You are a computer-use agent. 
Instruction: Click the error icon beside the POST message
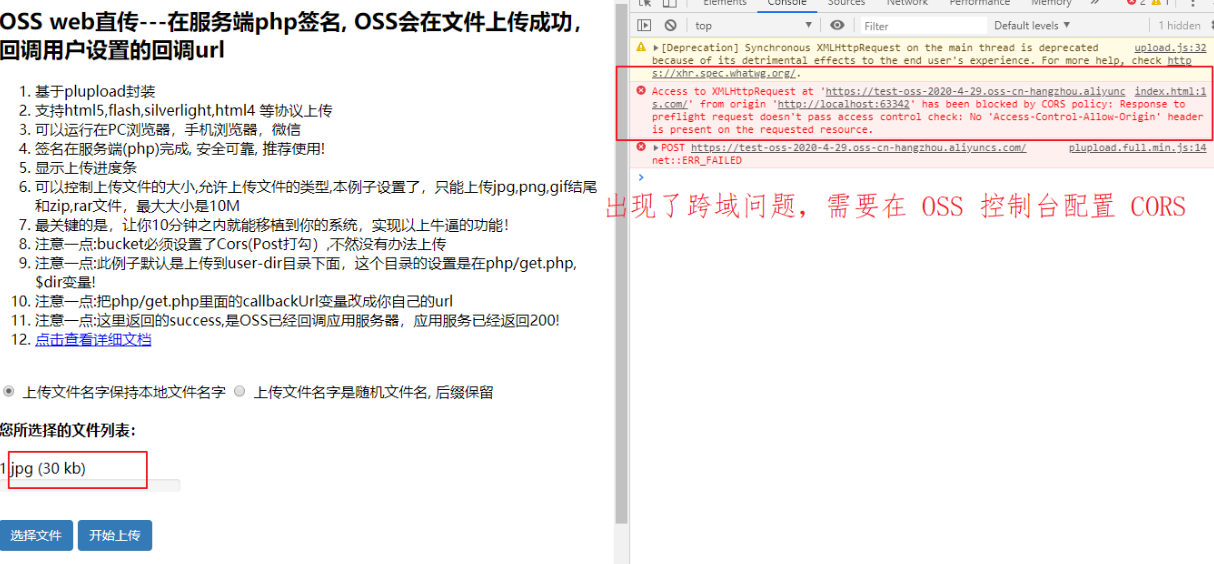click(641, 147)
